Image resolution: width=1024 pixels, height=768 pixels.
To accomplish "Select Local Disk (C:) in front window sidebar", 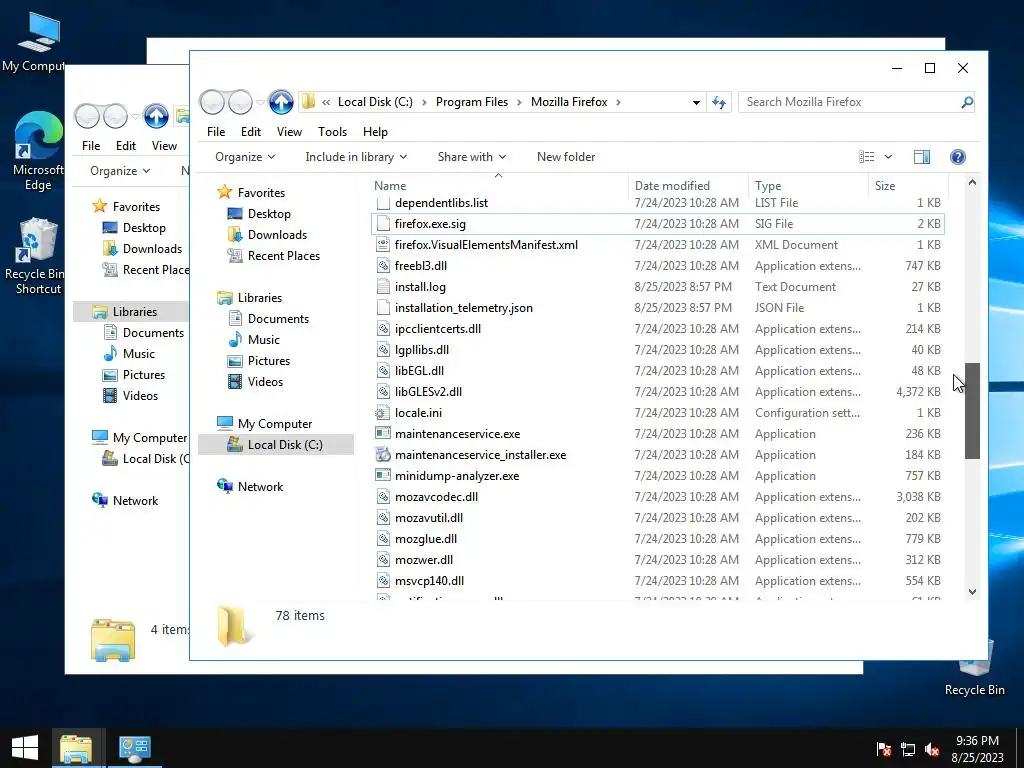I will [276, 445].
